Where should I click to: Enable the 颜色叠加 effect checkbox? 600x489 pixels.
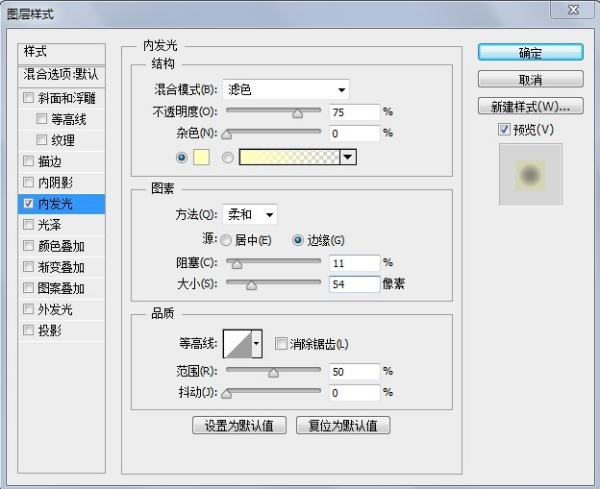click(x=28, y=245)
